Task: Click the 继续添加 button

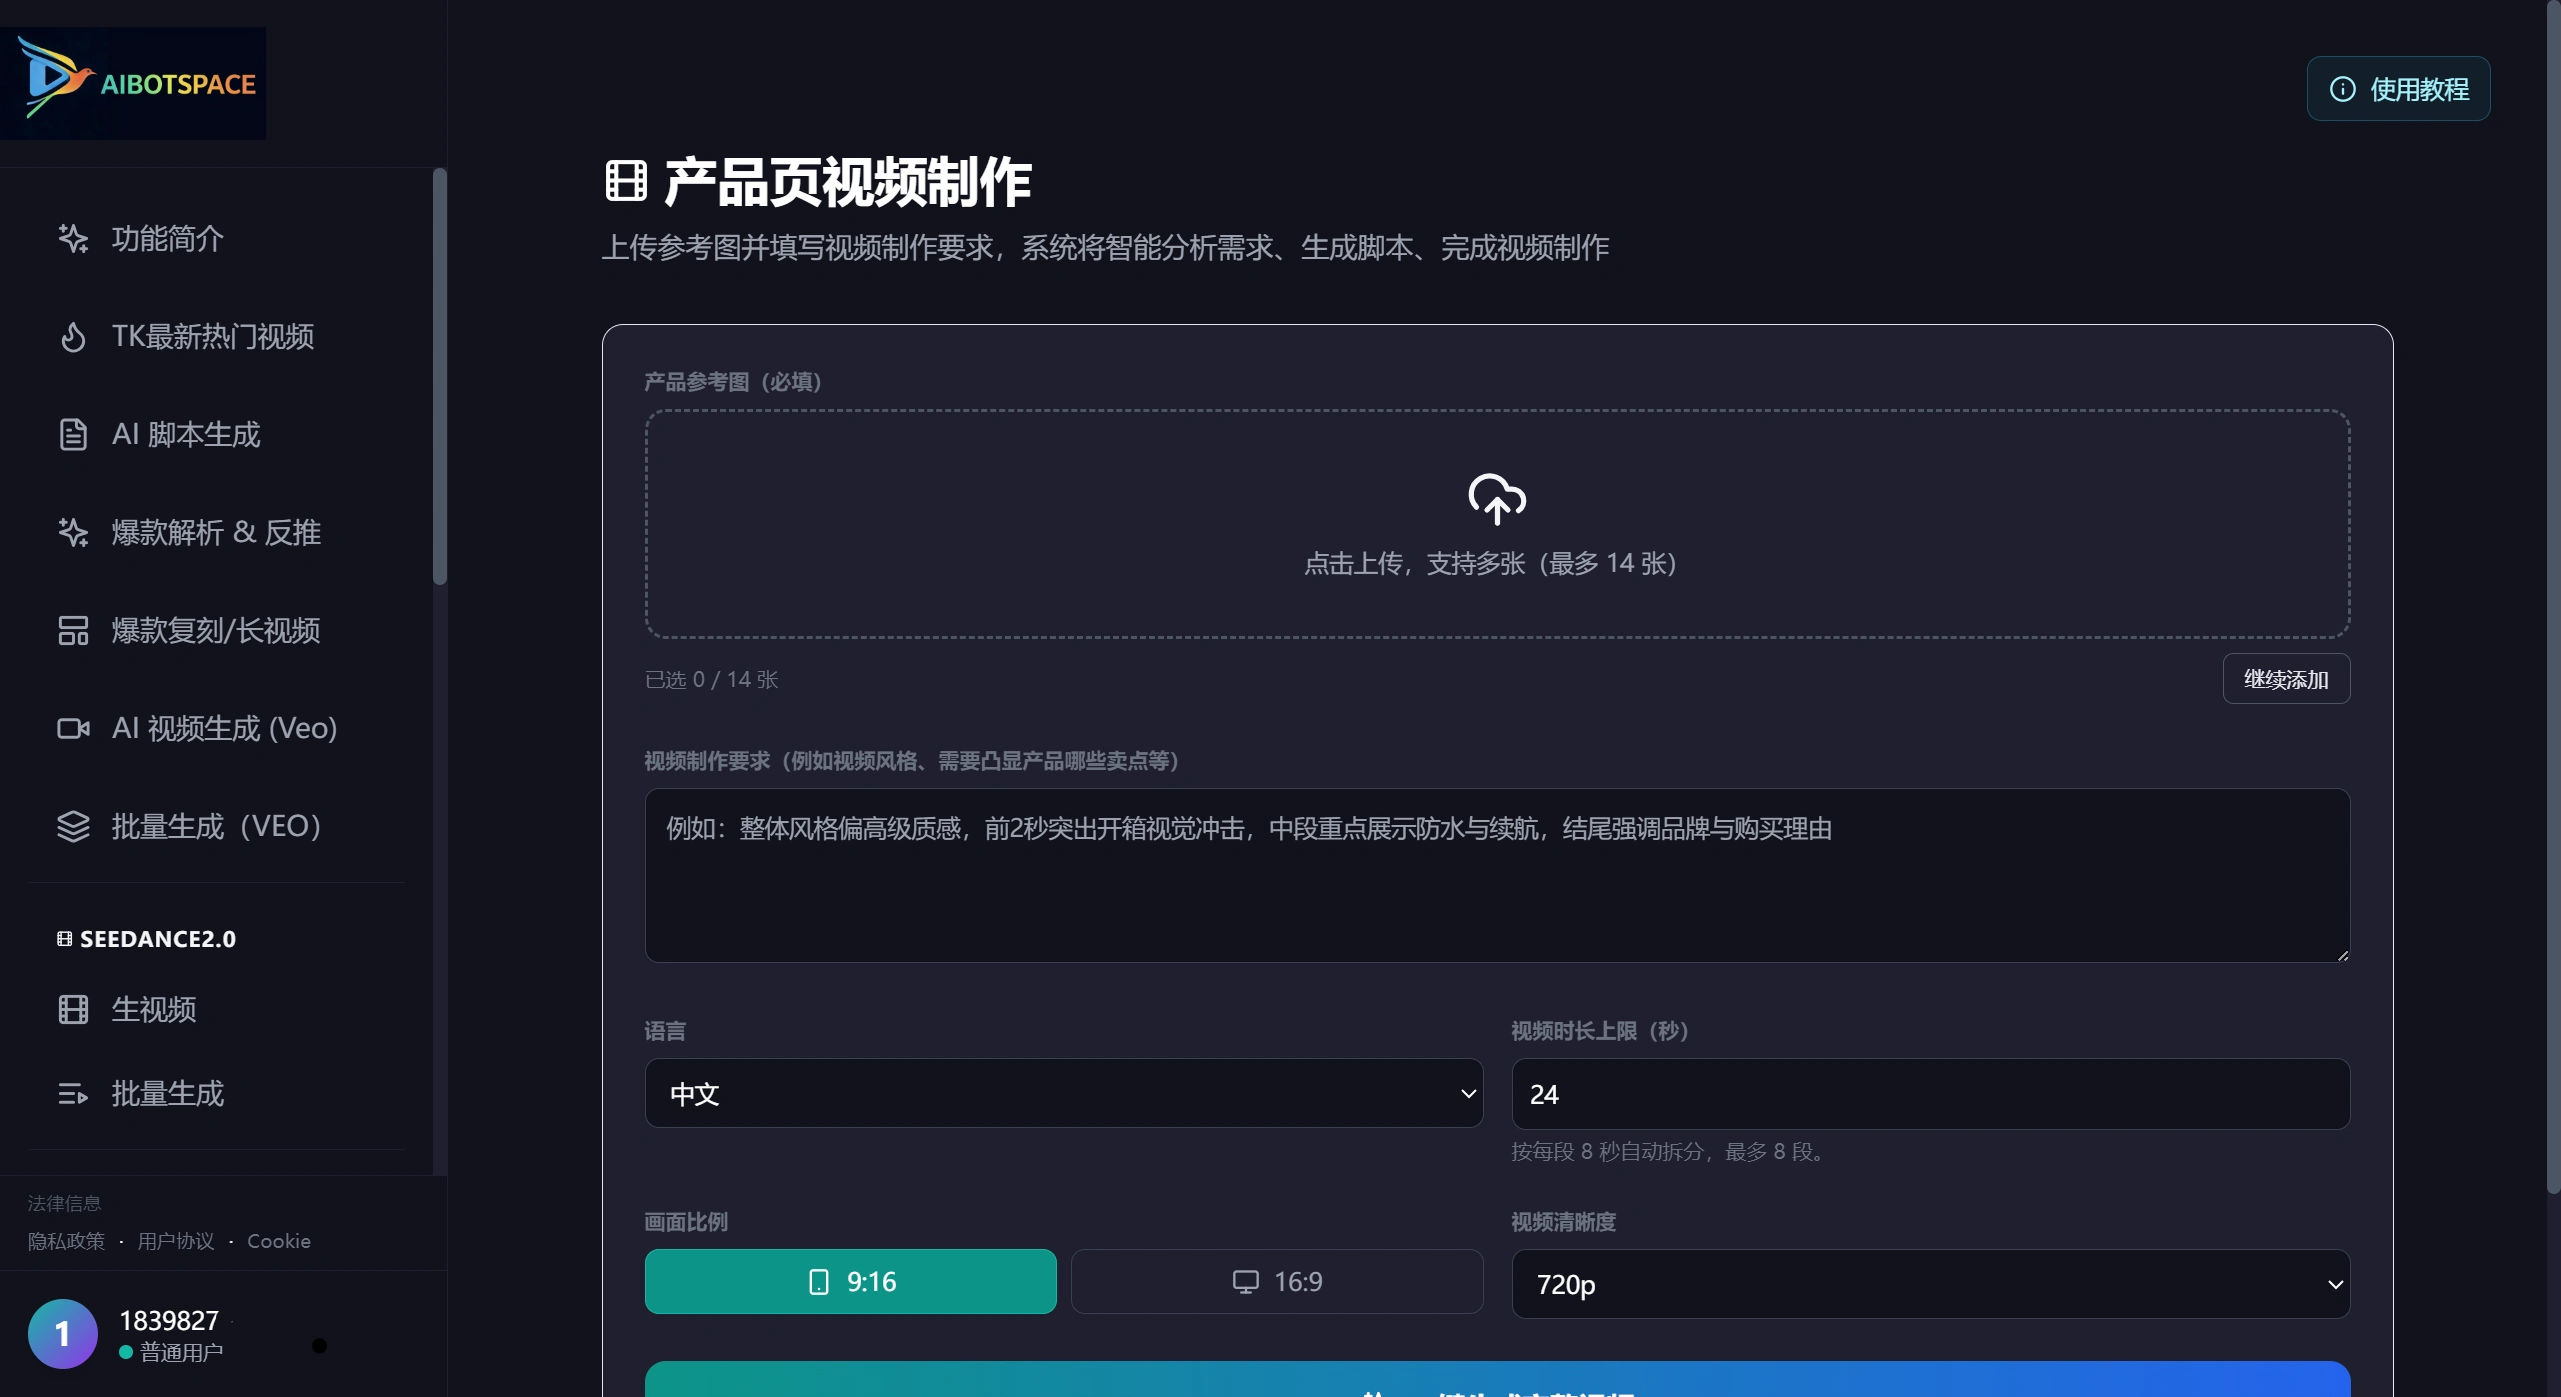Action: pyautogui.click(x=2286, y=678)
